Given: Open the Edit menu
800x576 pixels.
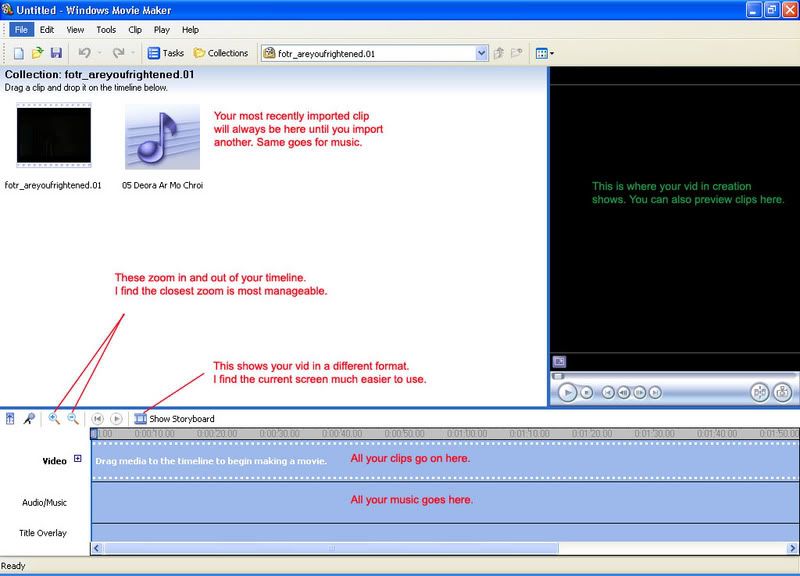Looking at the screenshot, I should click(x=47, y=30).
